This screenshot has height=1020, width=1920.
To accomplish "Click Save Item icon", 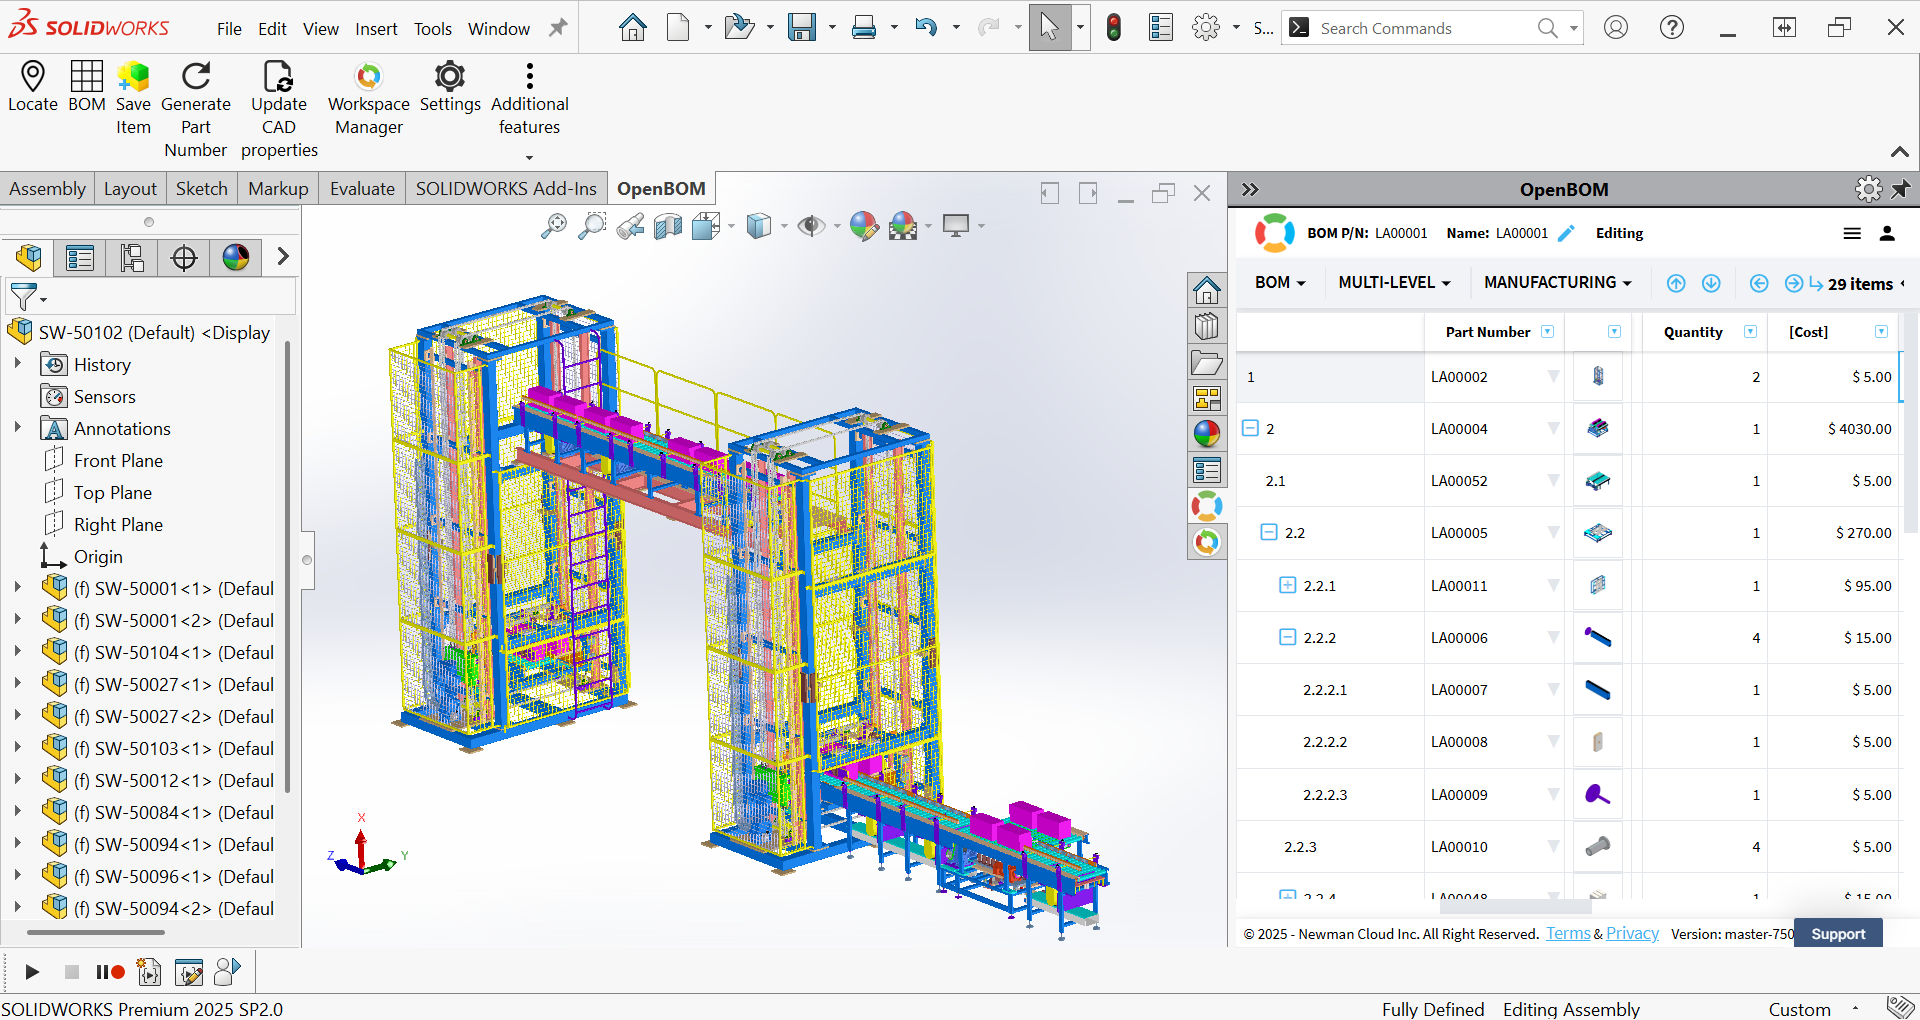I will point(133,76).
